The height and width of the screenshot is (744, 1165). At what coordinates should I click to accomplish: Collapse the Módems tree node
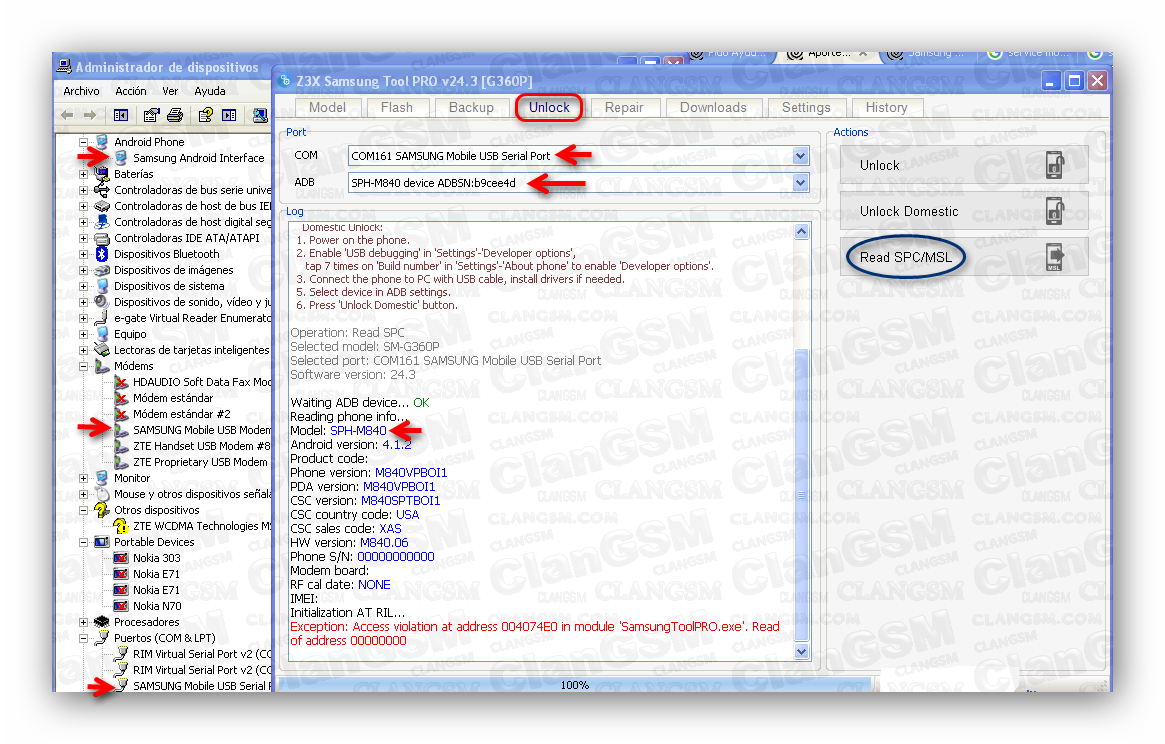coord(83,366)
